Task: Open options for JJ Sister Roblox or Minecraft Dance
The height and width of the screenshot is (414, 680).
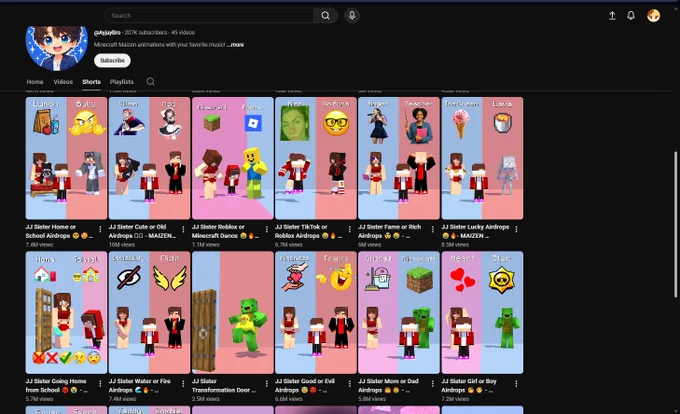Action: (x=266, y=229)
